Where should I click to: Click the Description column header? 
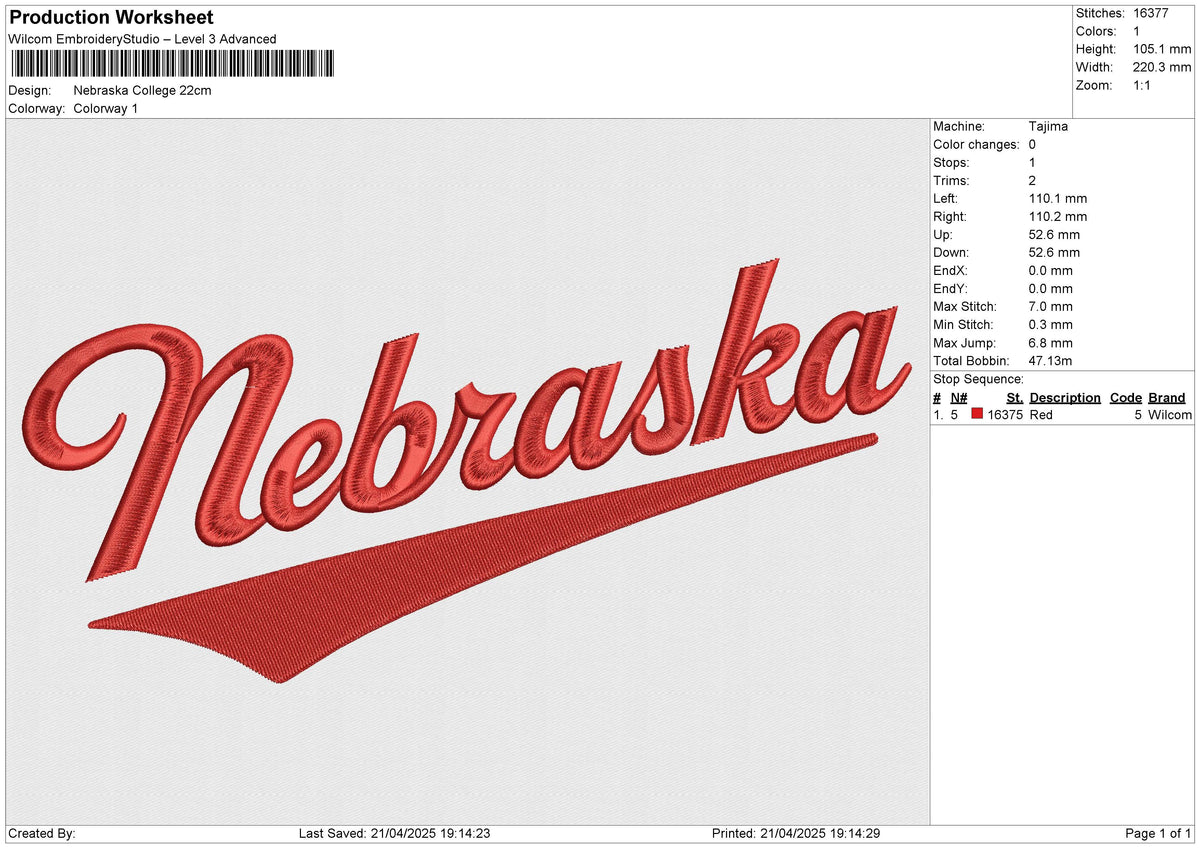point(1065,397)
